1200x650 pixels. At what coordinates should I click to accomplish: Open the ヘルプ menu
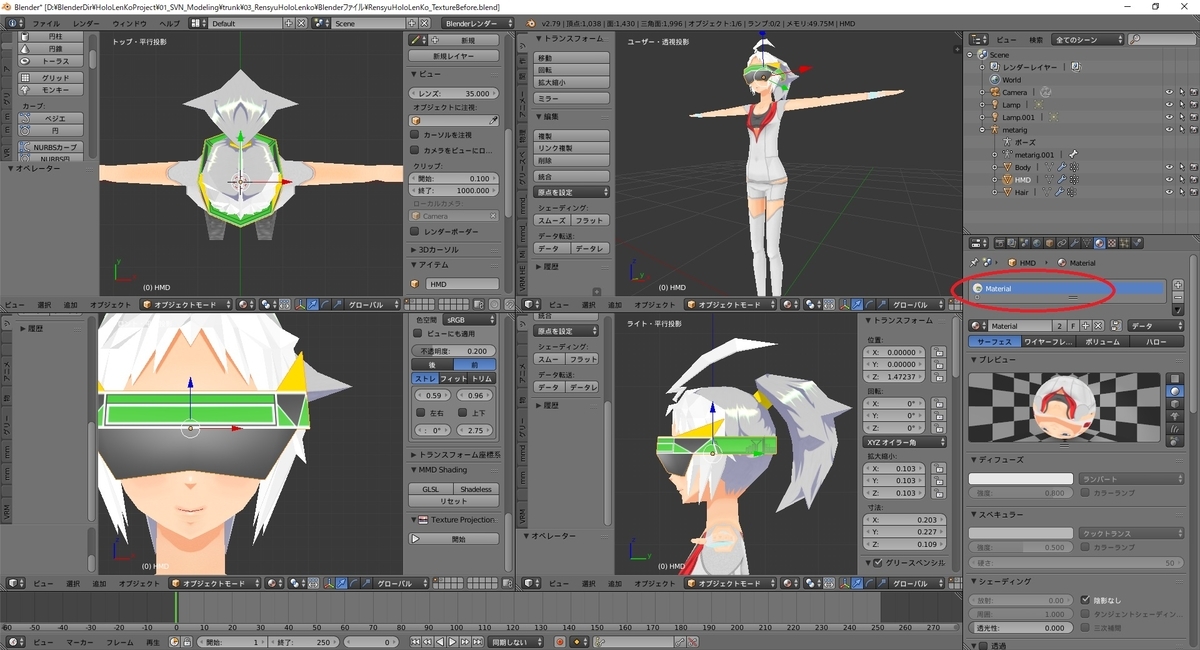[x=170, y=22]
